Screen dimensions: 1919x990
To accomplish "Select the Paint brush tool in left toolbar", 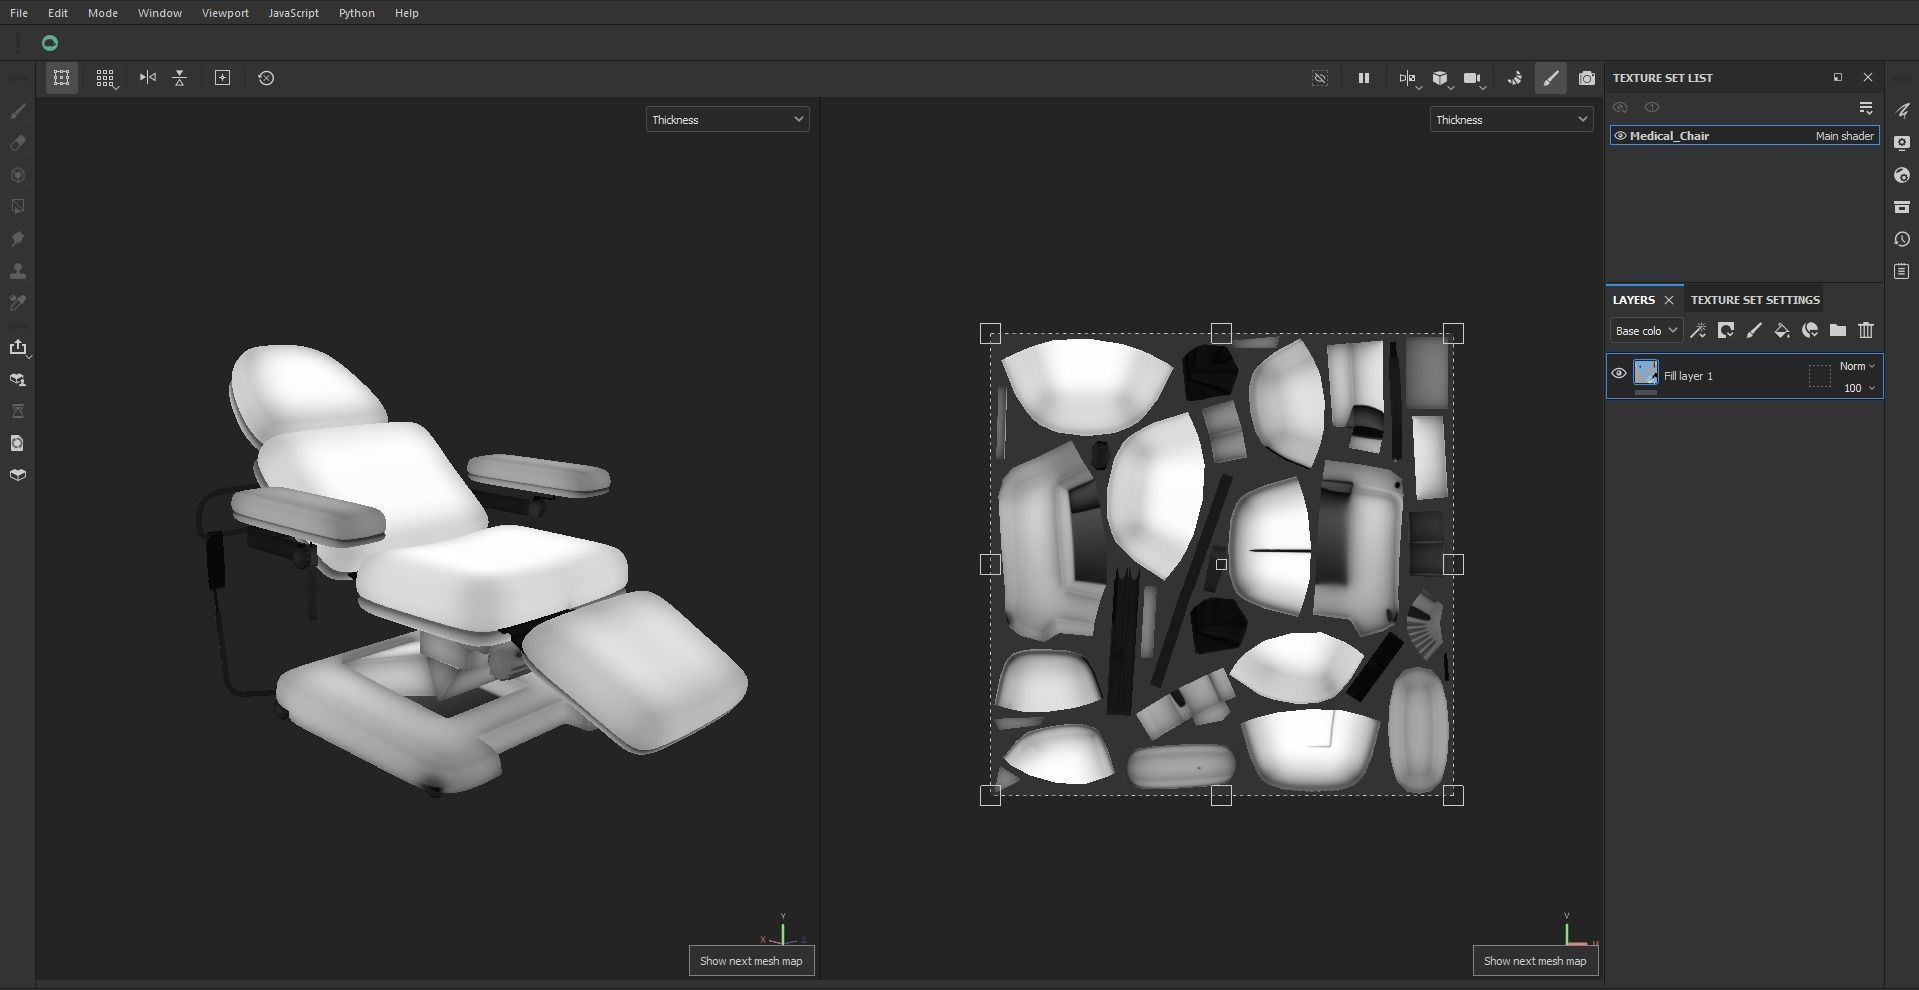I will pyautogui.click(x=18, y=111).
